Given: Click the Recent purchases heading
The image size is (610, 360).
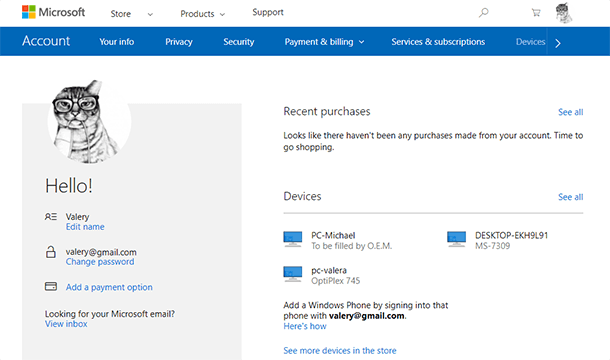Looking at the screenshot, I should (x=327, y=112).
